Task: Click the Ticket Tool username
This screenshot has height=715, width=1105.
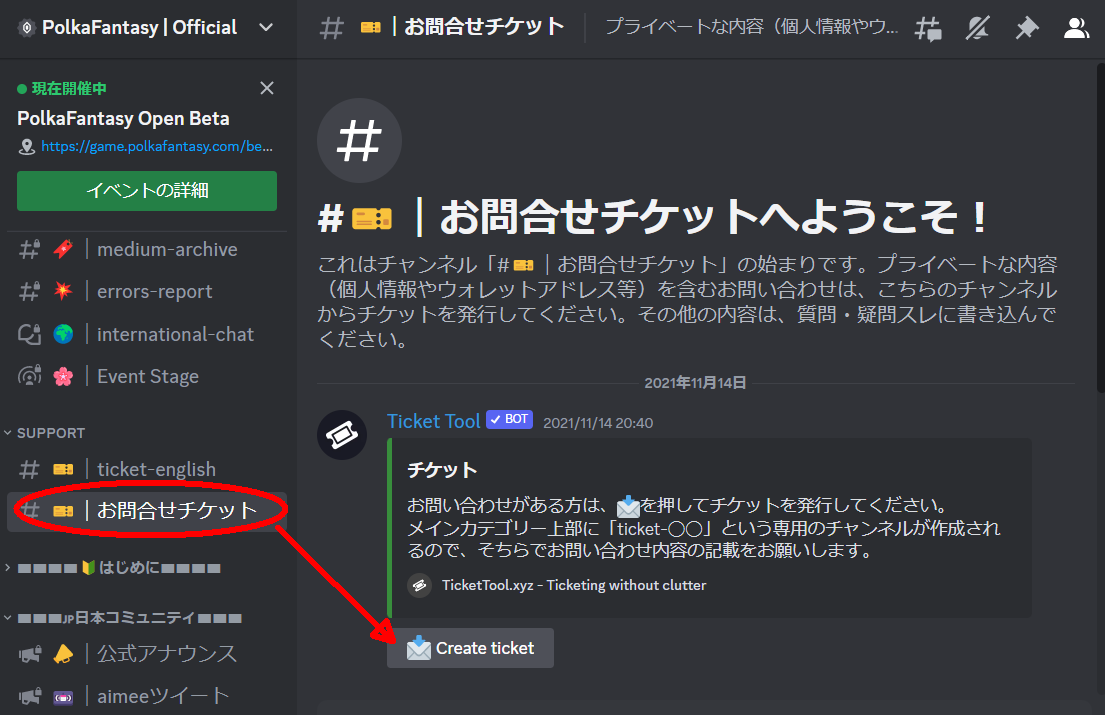Action: [433, 421]
